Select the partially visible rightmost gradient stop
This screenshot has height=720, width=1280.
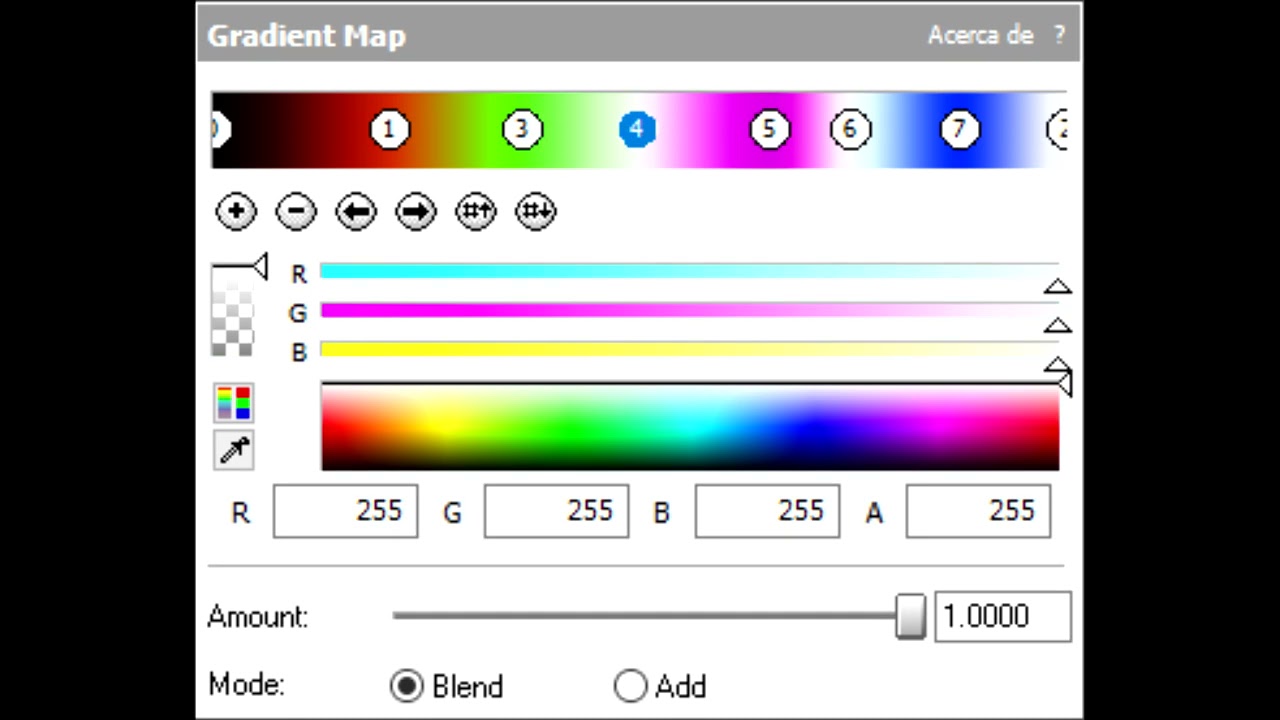[x=1057, y=130]
